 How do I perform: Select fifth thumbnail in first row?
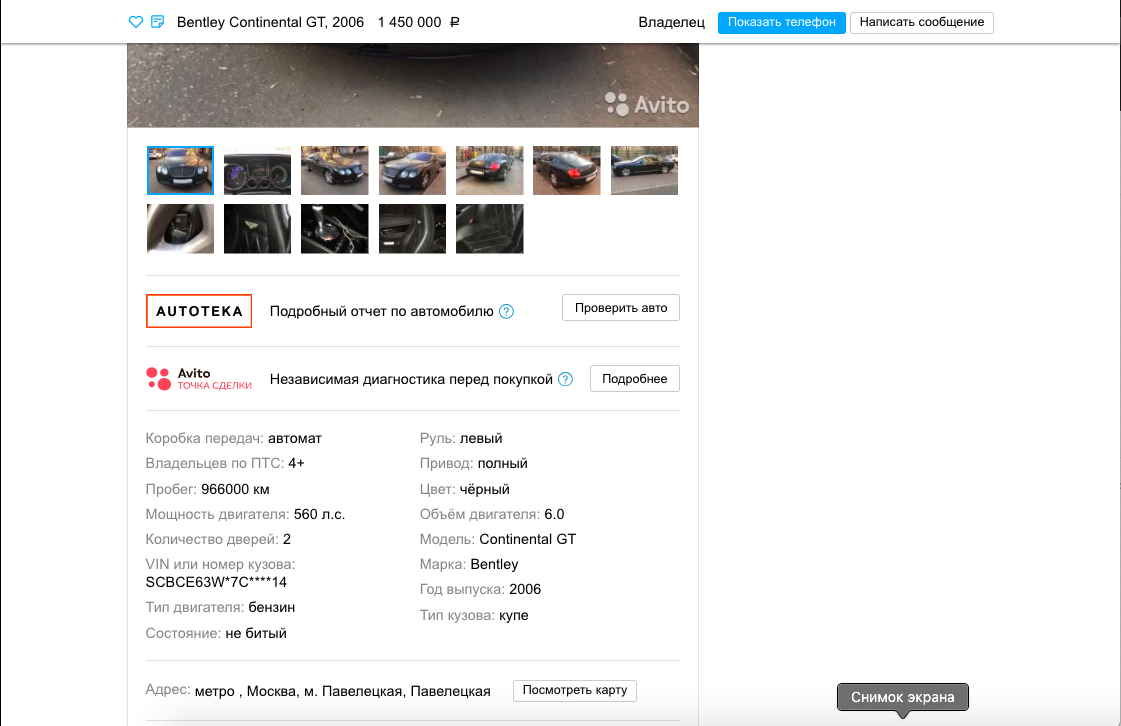(490, 170)
